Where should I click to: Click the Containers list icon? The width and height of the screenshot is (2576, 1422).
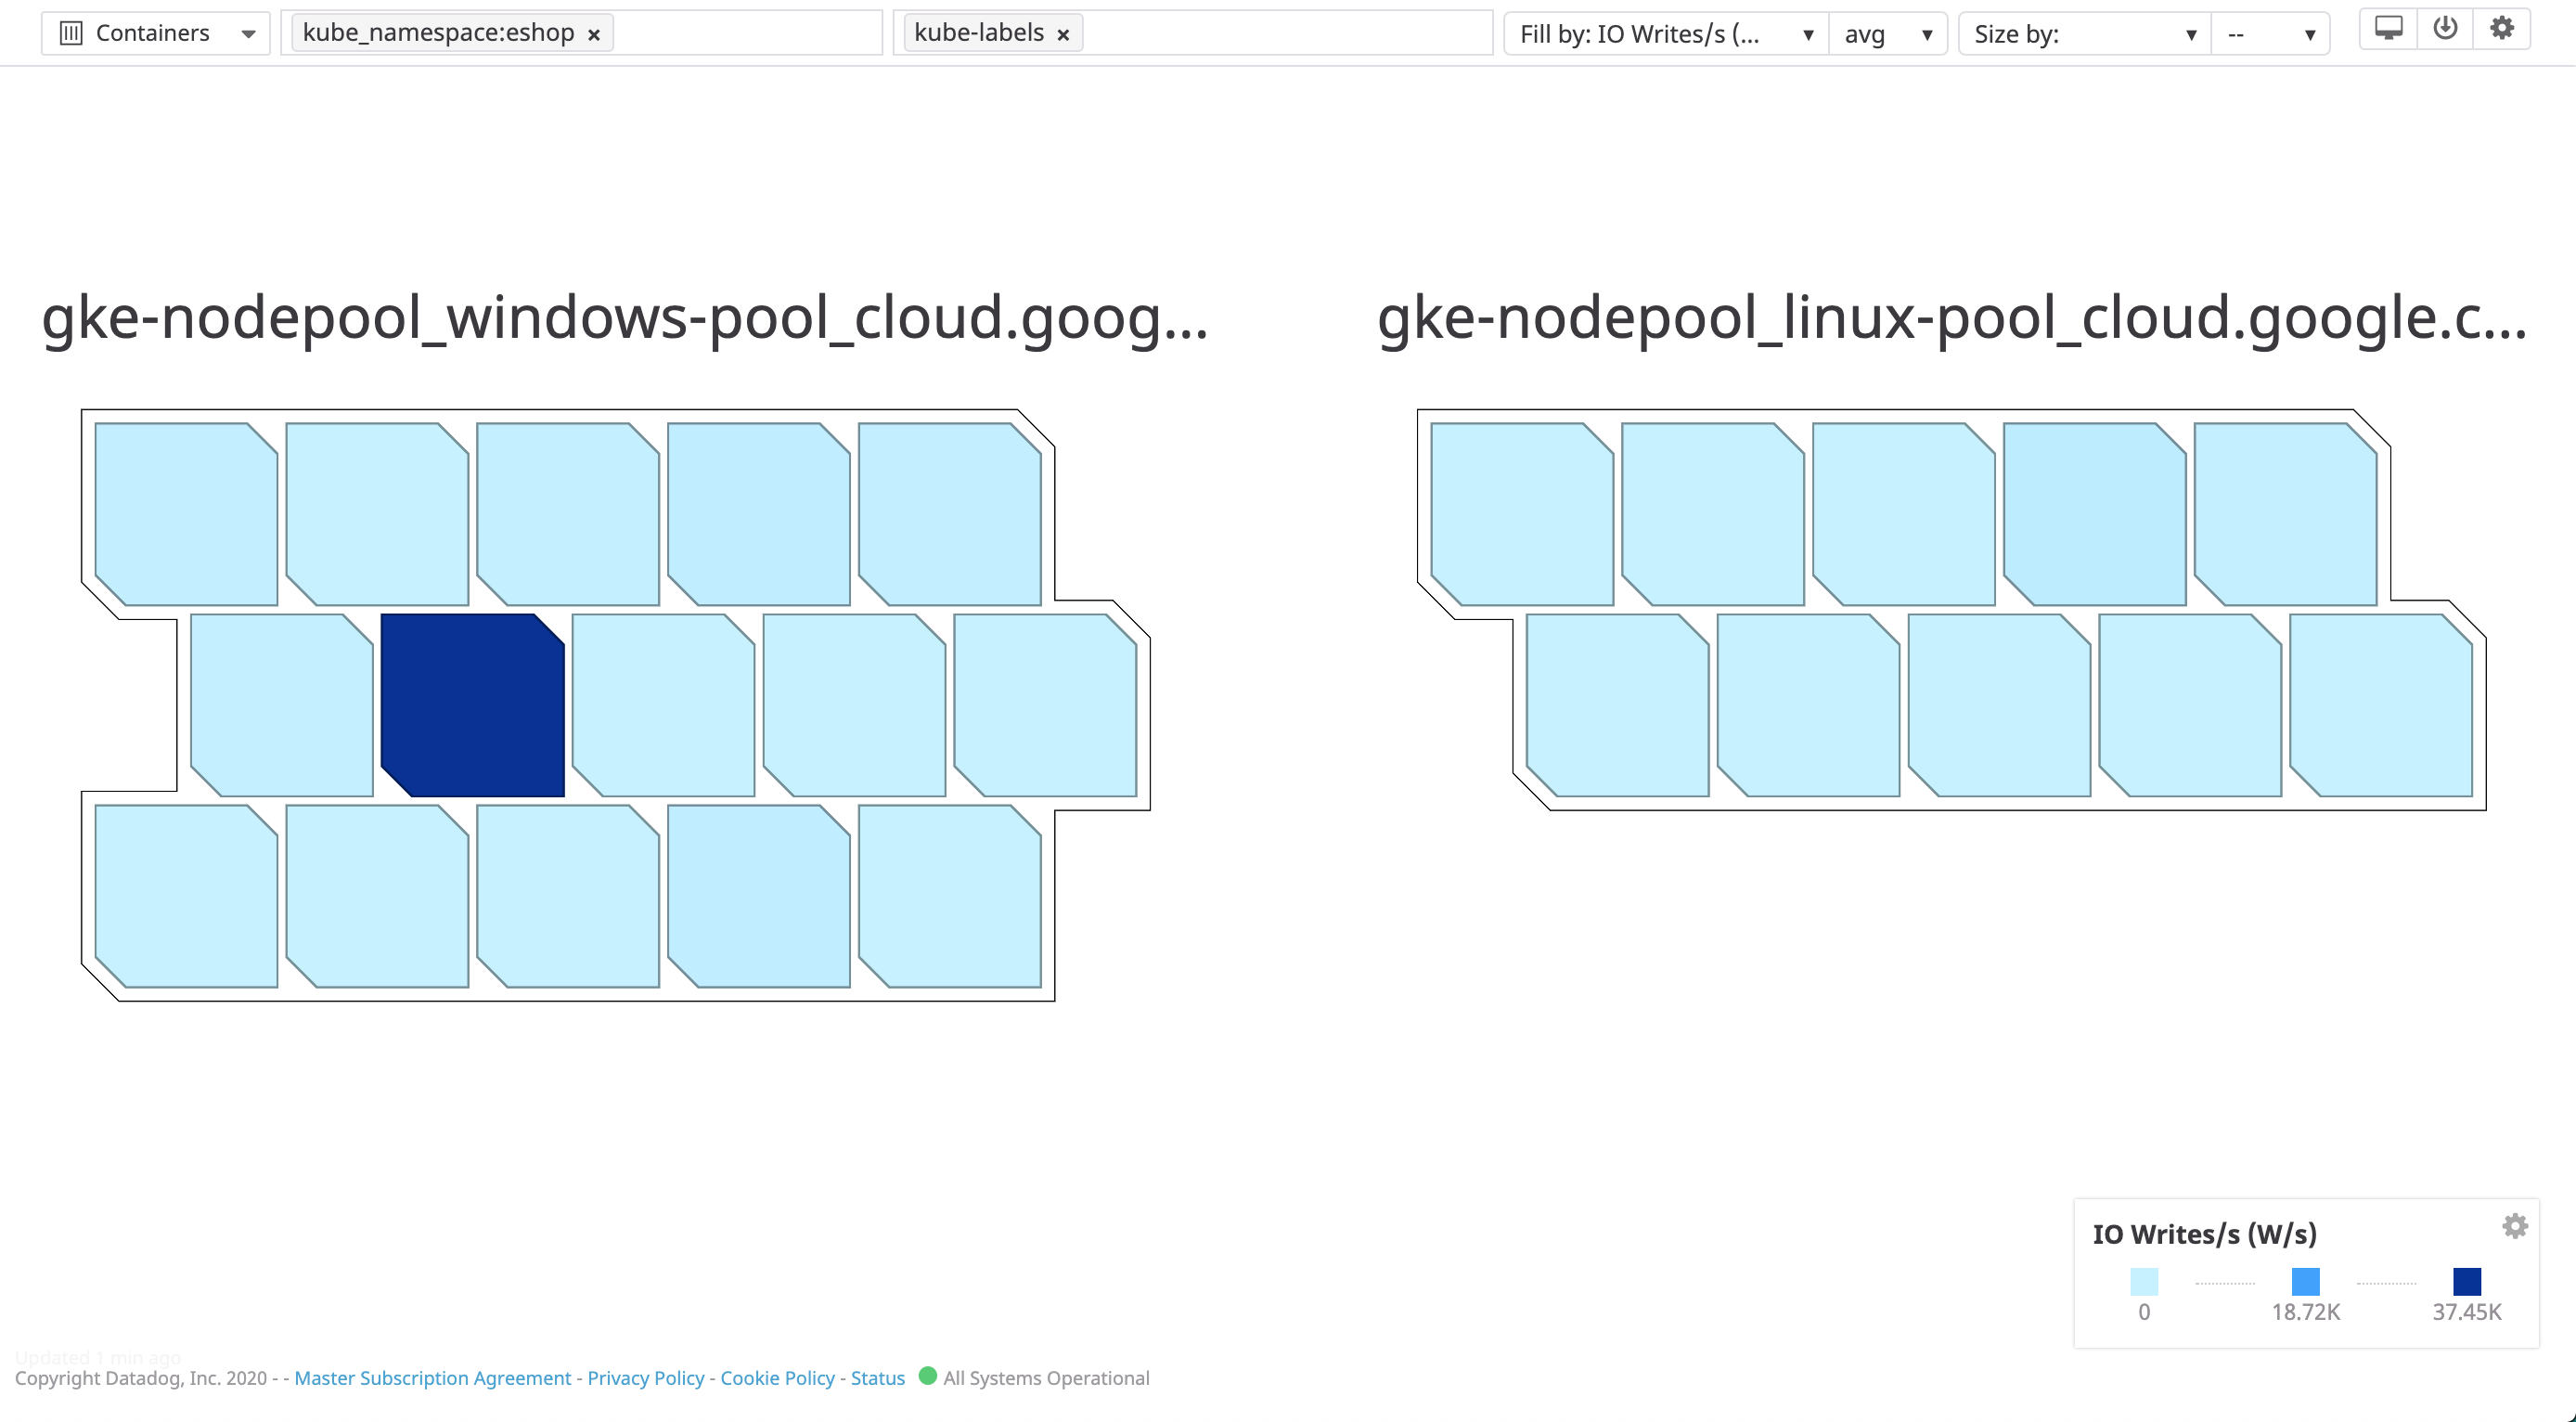(71, 32)
